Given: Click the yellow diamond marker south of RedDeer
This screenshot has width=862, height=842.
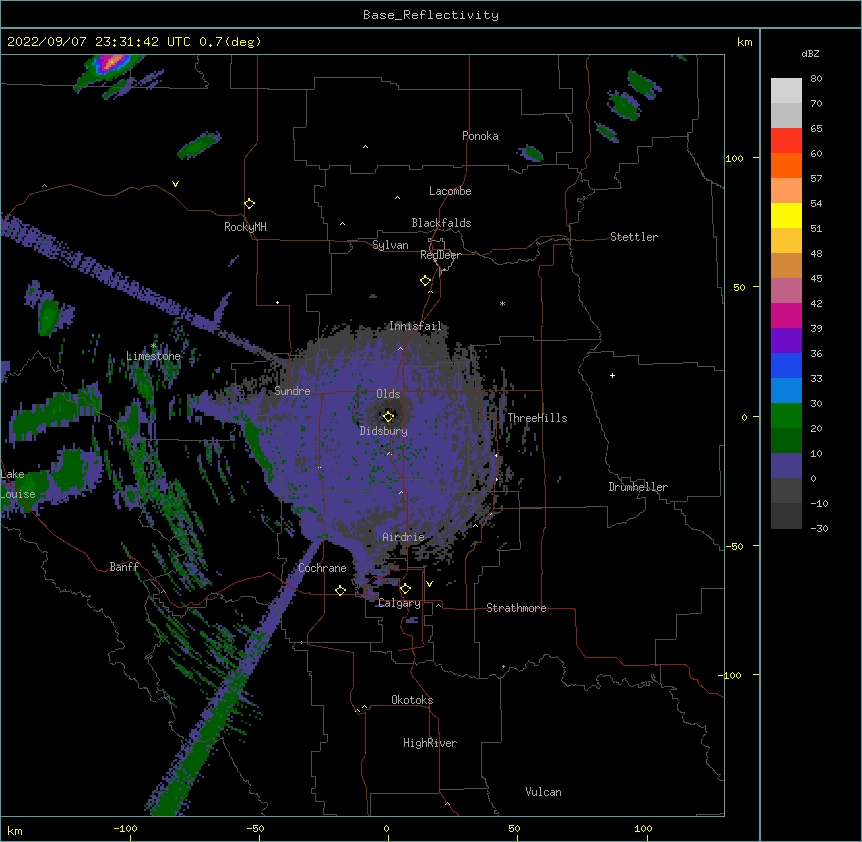Looking at the screenshot, I should tap(425, 281).
